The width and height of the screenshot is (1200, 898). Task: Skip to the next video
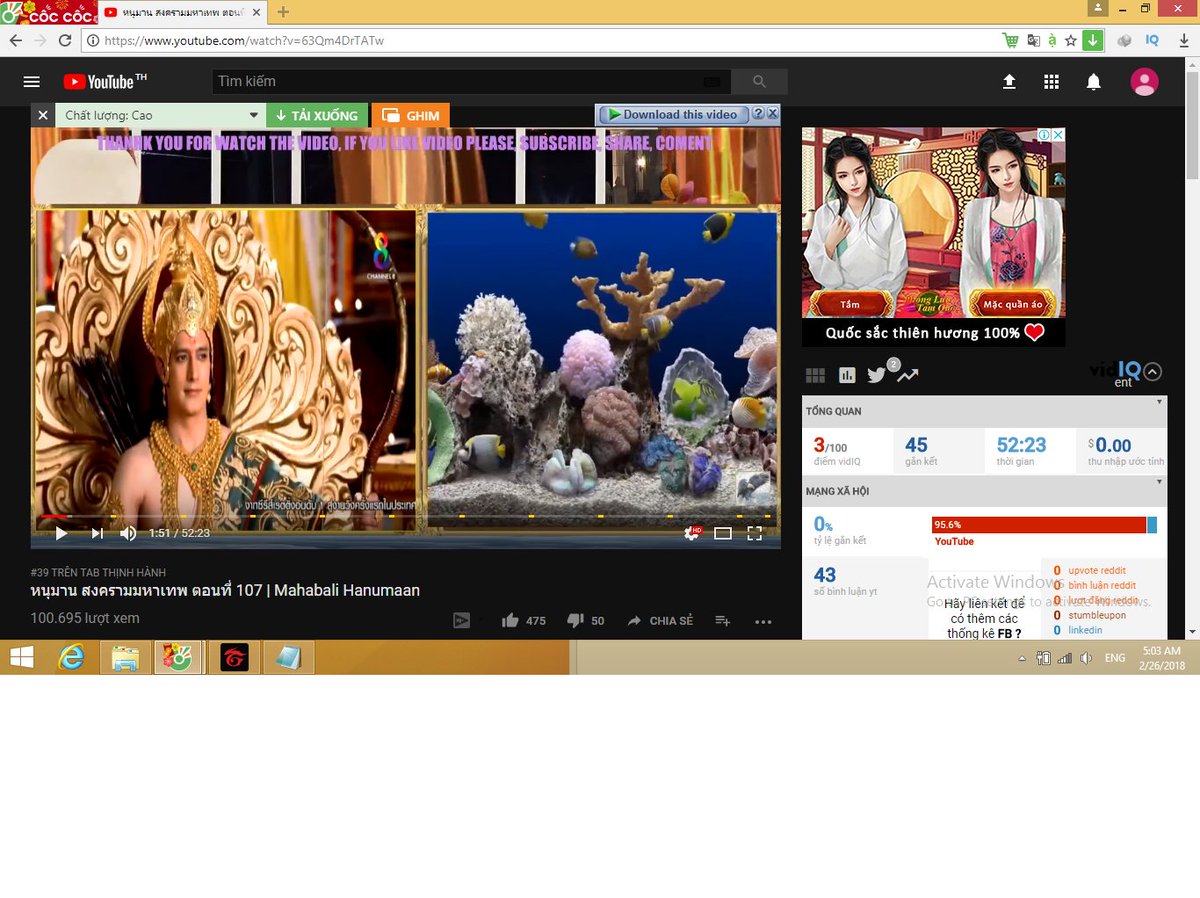(97, 533)
